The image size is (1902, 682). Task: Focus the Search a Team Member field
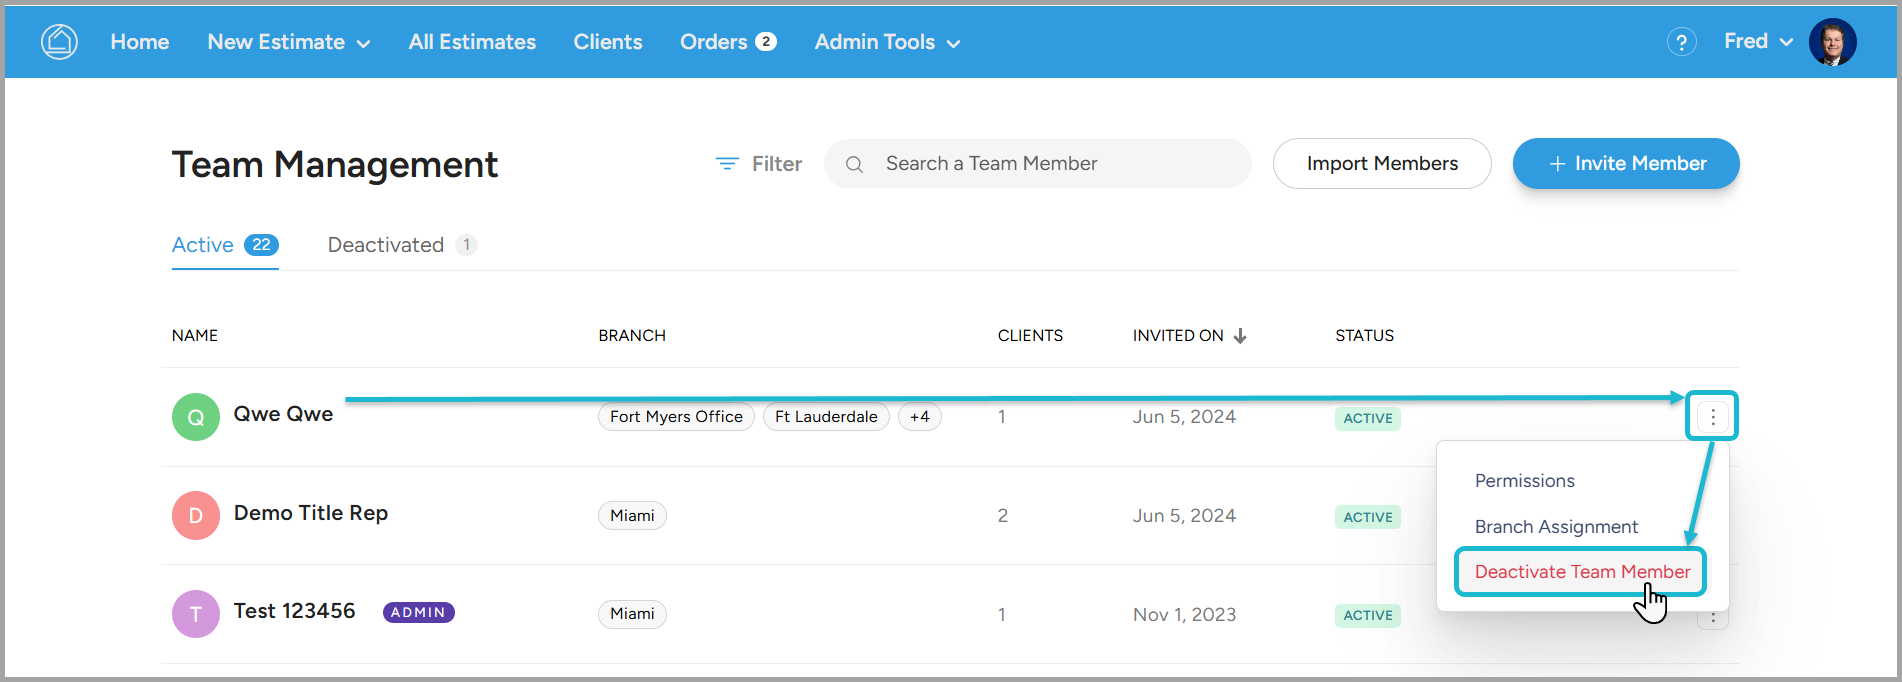point(1050,164)
